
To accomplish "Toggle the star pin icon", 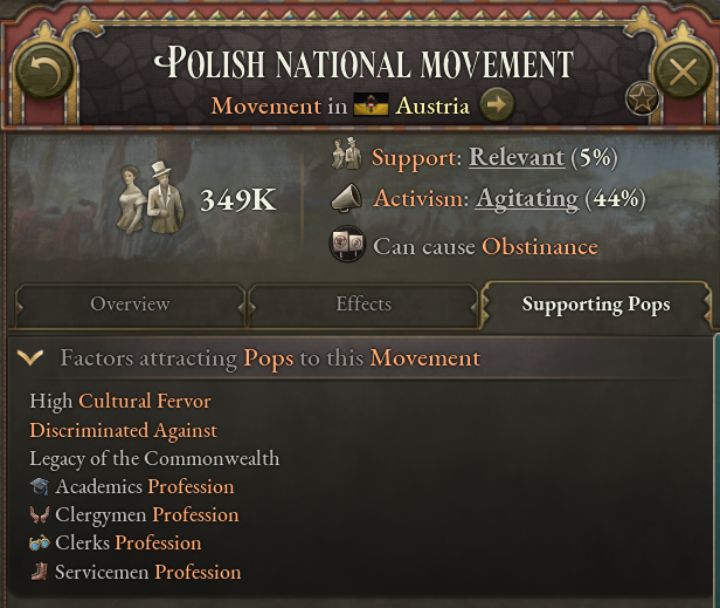I will tap(641, 98).
